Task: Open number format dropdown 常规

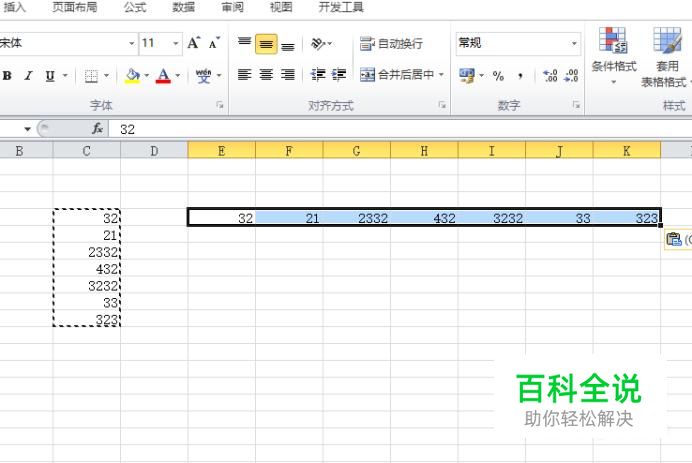Action: 574,43
